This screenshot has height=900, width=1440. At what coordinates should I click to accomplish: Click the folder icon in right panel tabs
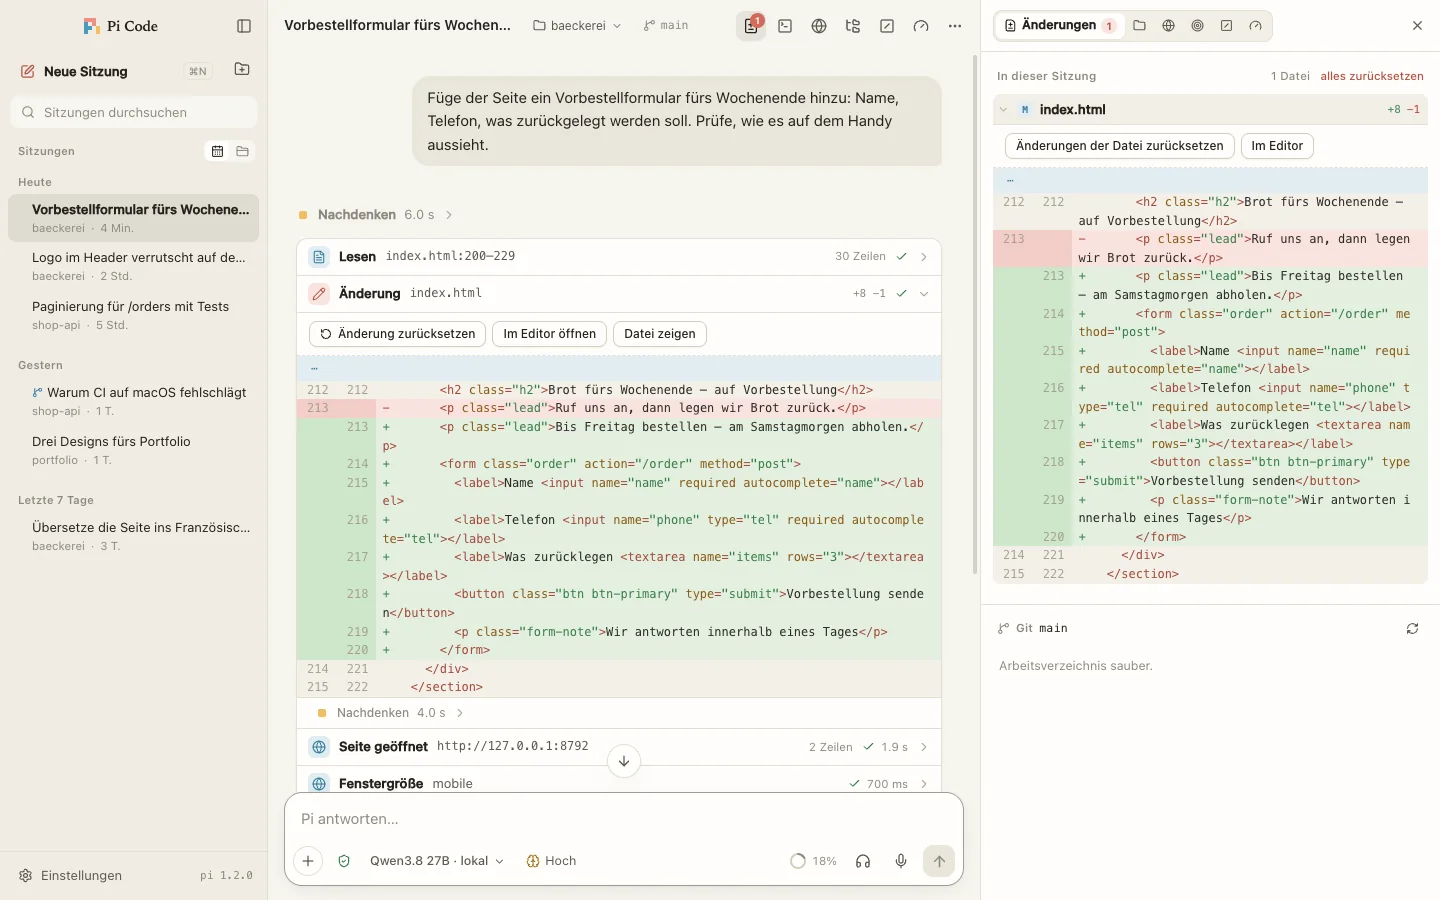(x=1139, y=26)
